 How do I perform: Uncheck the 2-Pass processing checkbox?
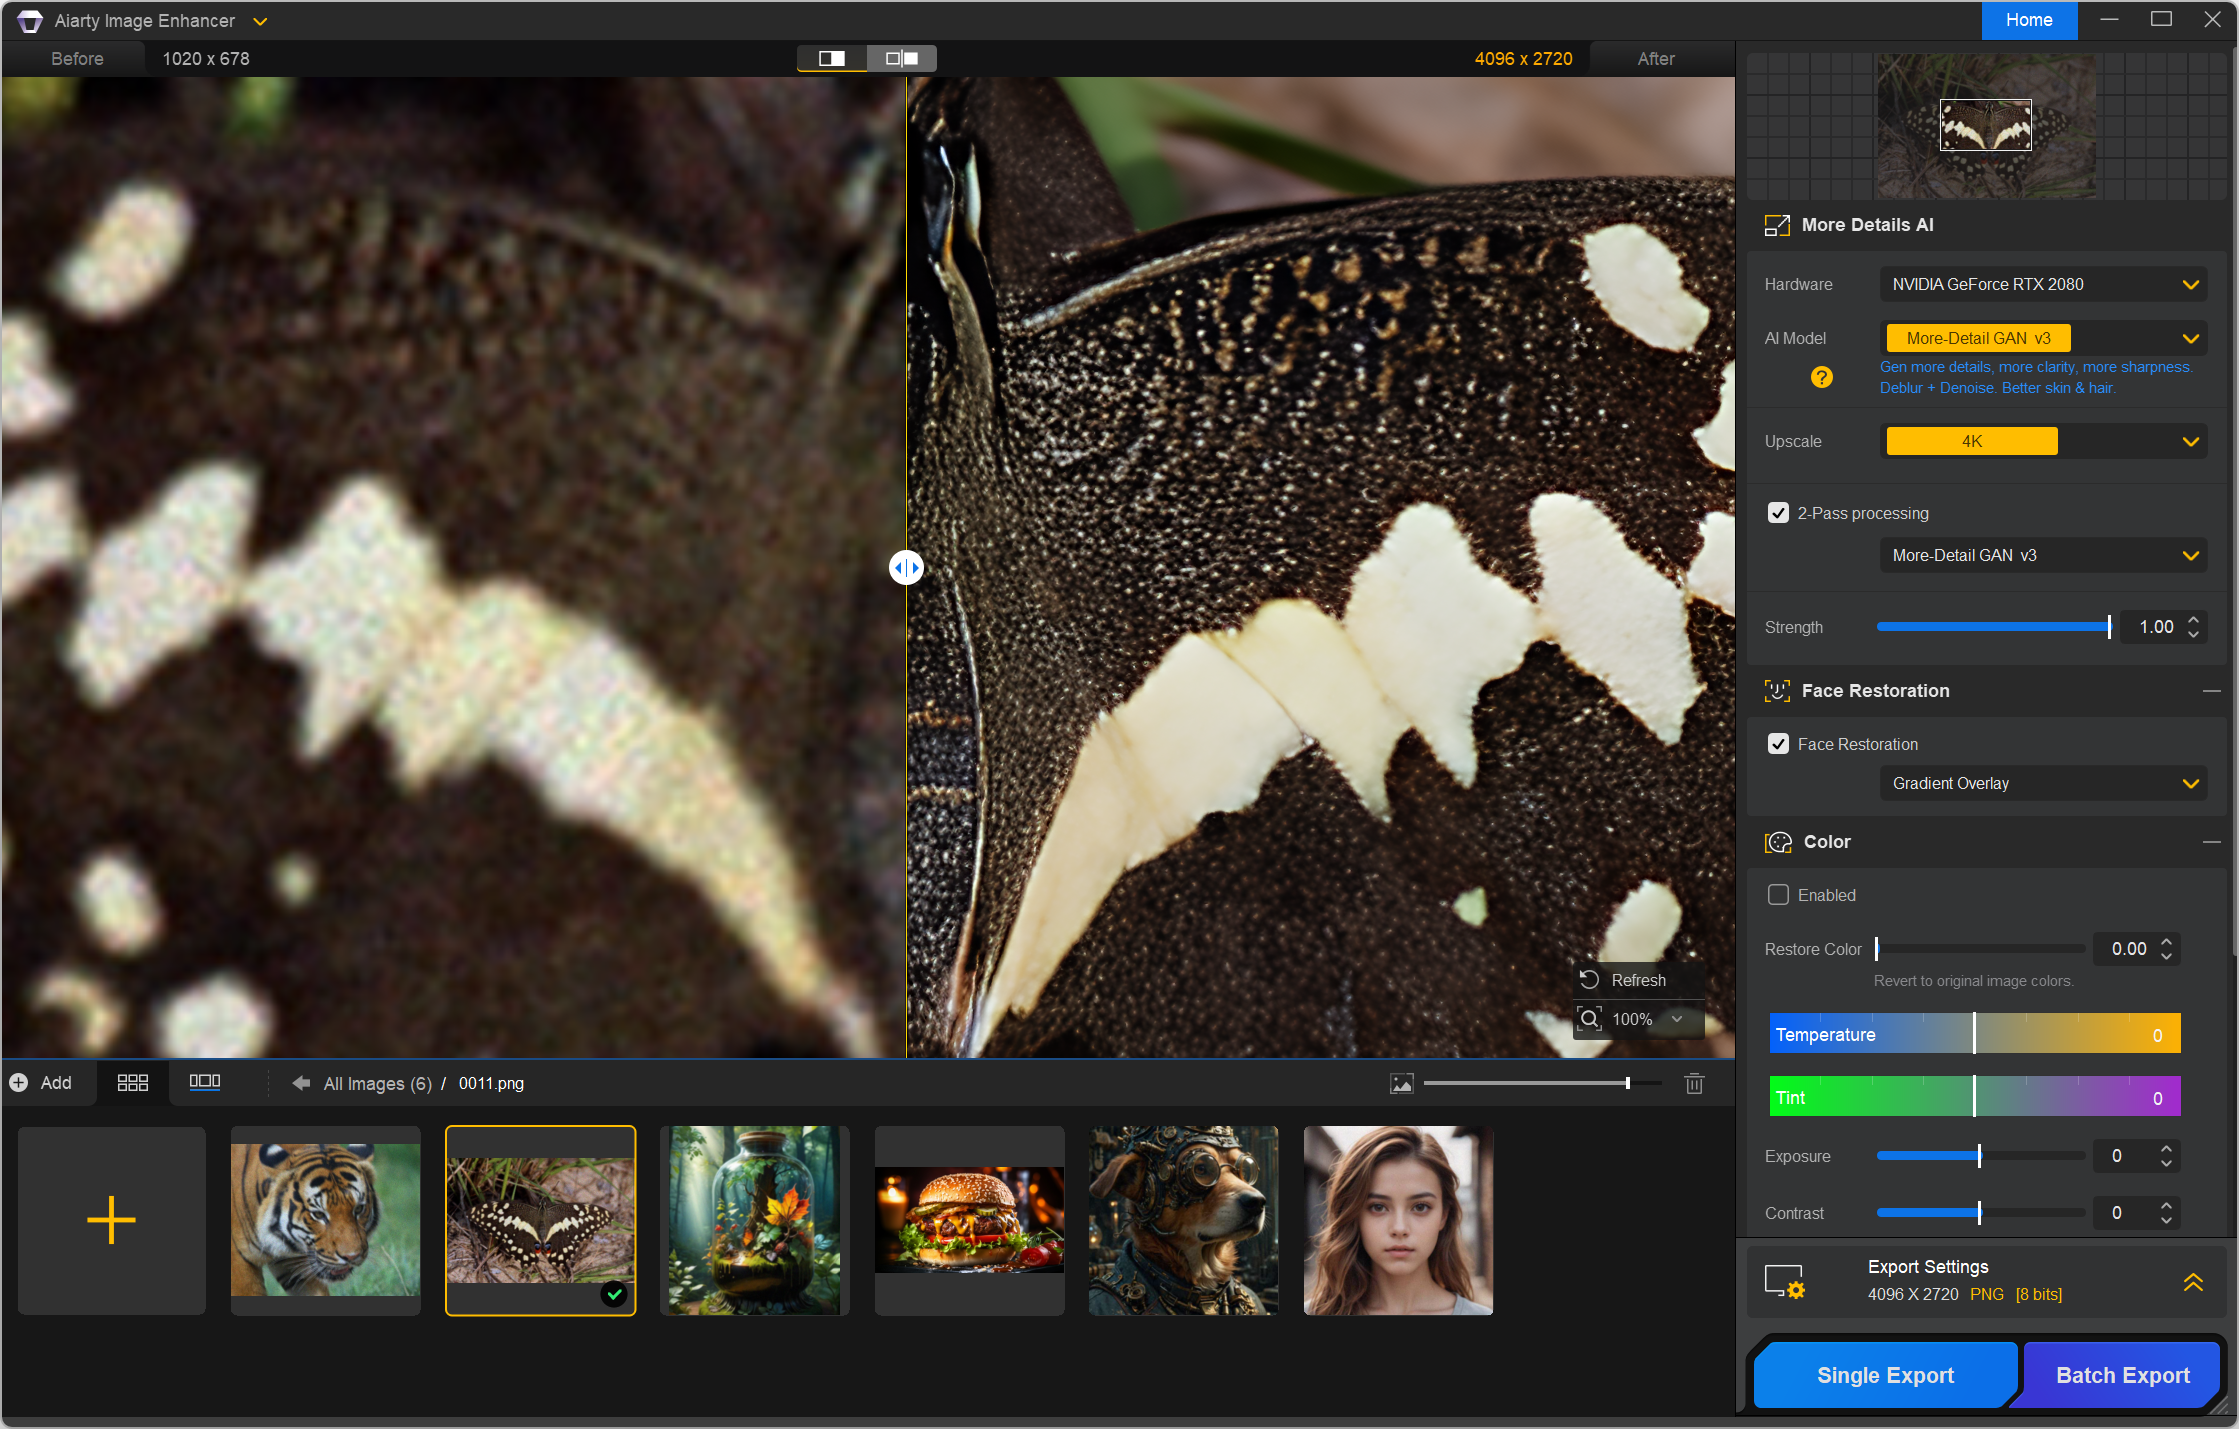click(x=1778, y=513)
